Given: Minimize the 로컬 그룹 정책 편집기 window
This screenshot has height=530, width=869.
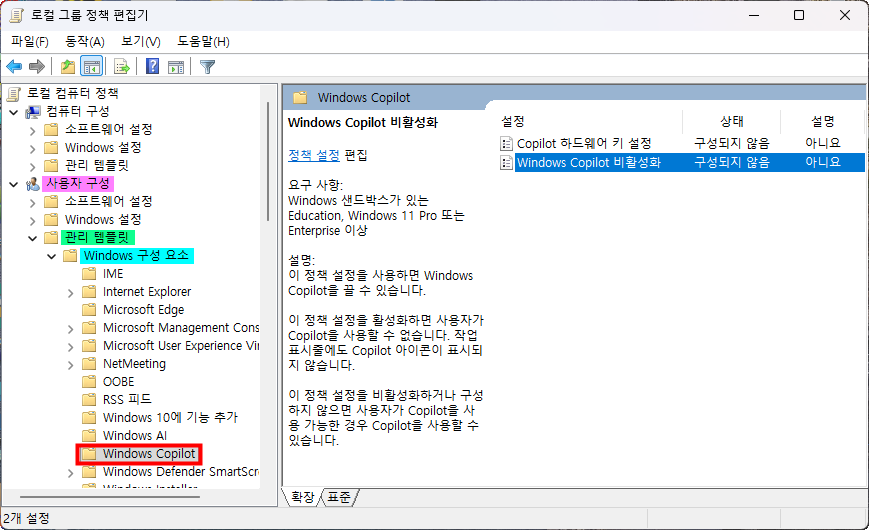Looking at the screenshot, I should point(754,15).
